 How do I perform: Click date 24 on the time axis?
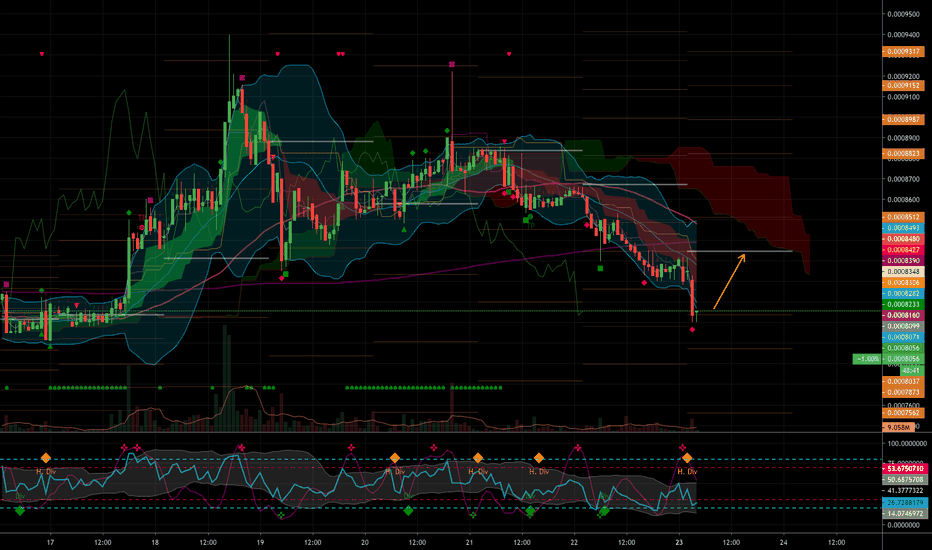pos(784,542)
